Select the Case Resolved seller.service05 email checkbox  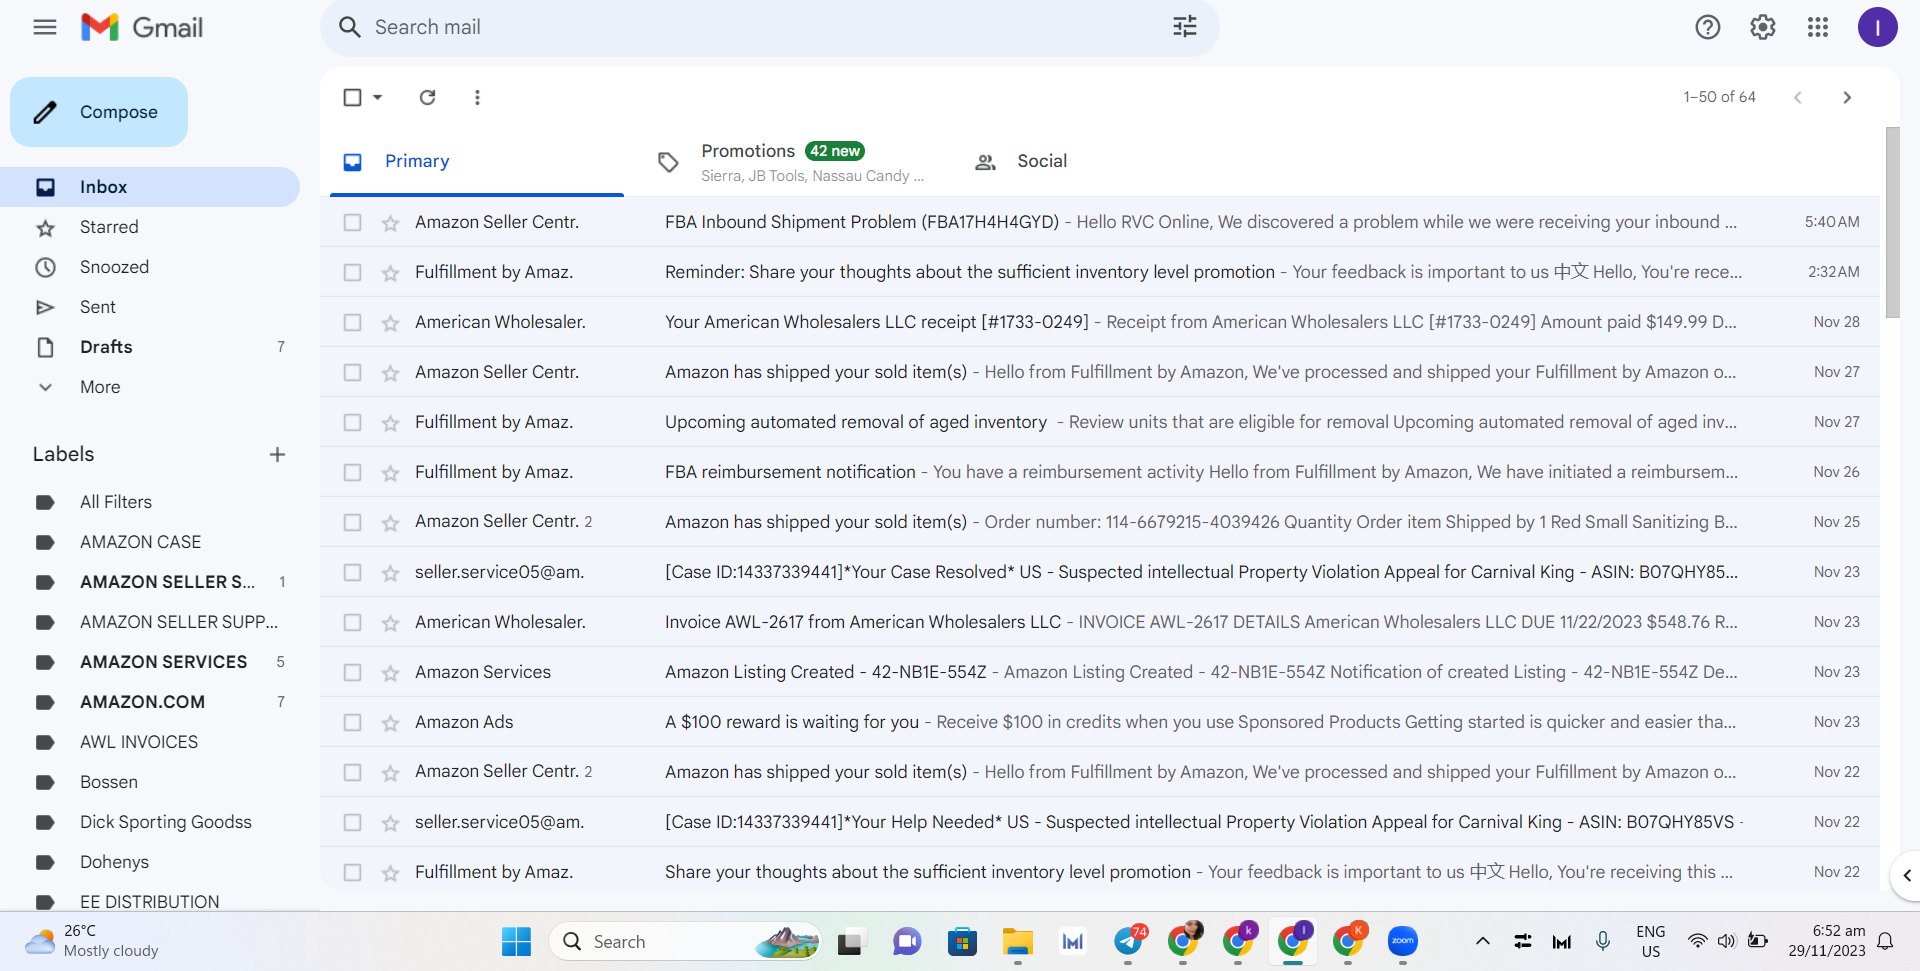tap(352, 572)
